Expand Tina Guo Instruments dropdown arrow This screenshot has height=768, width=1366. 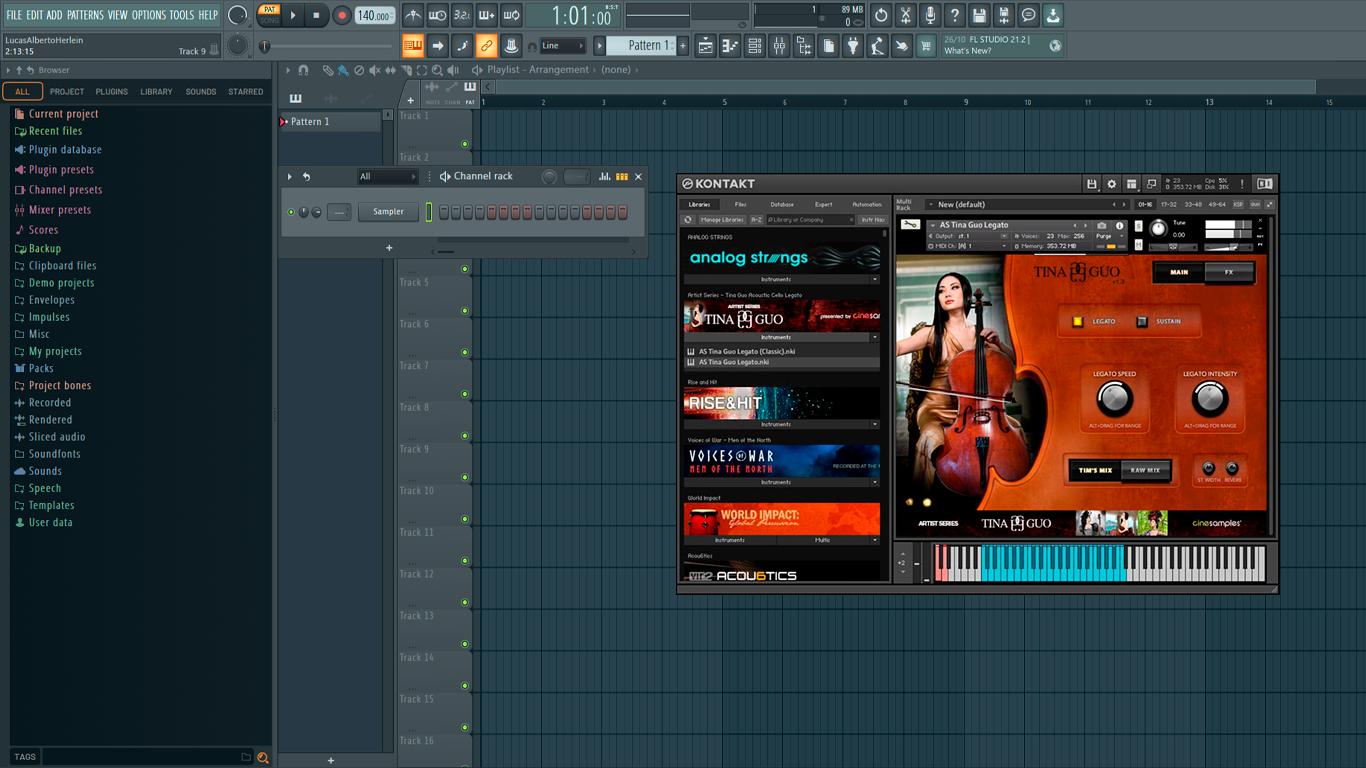[x=874, y=338]
